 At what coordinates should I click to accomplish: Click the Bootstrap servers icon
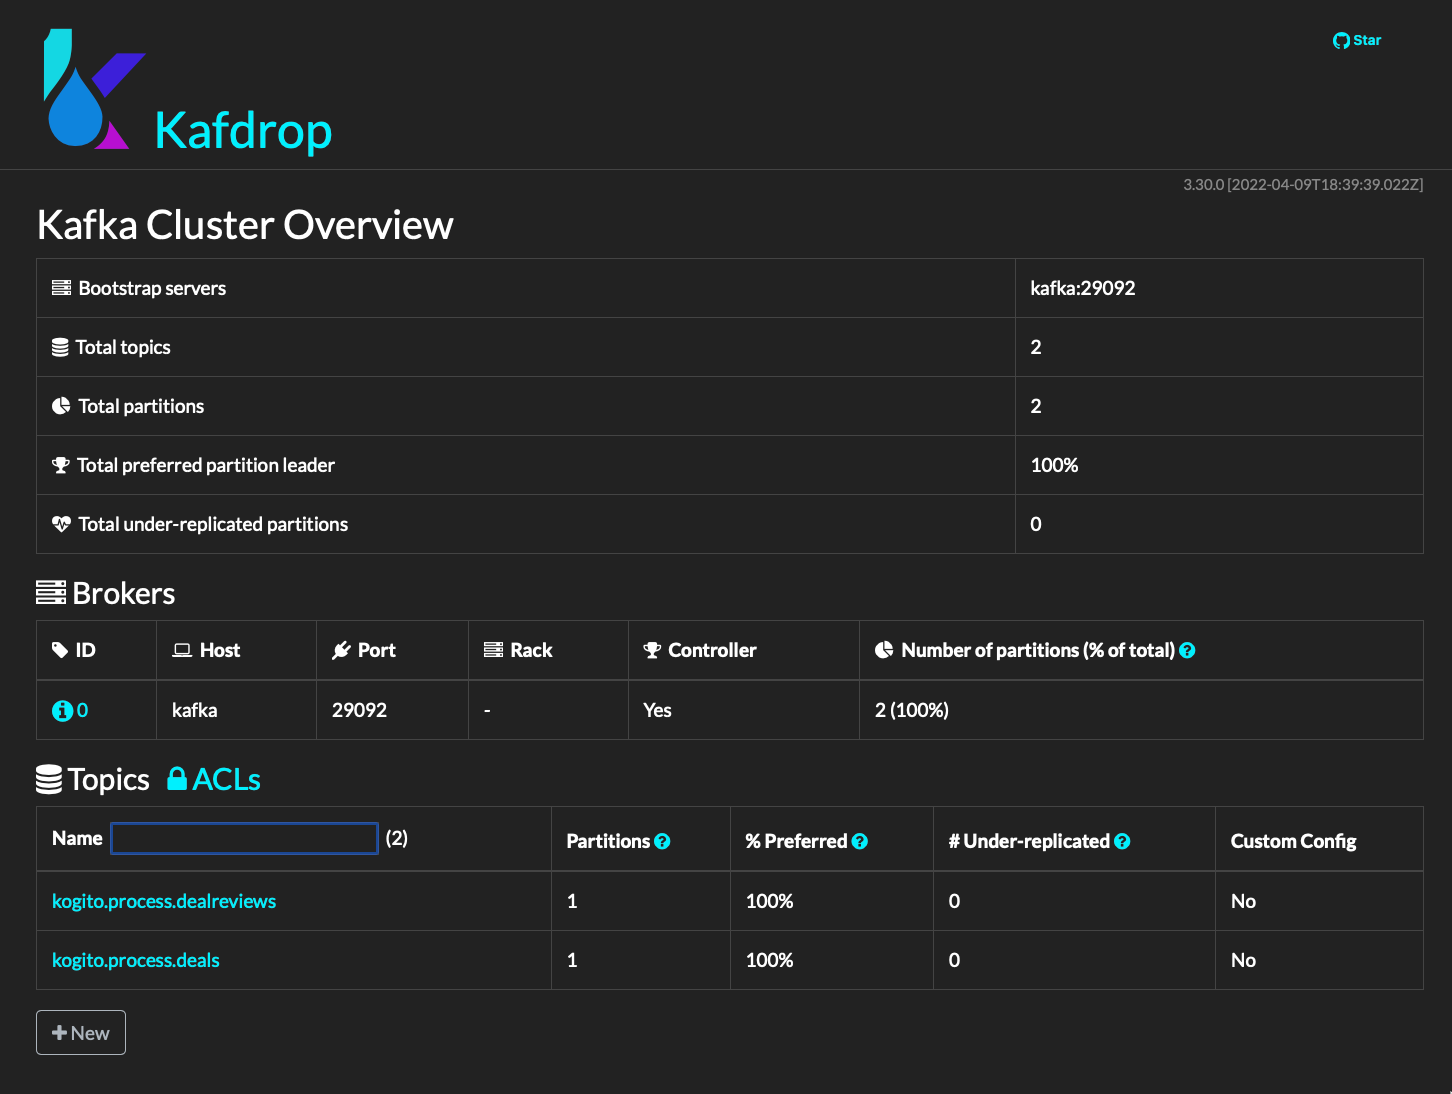click(61, 288)
